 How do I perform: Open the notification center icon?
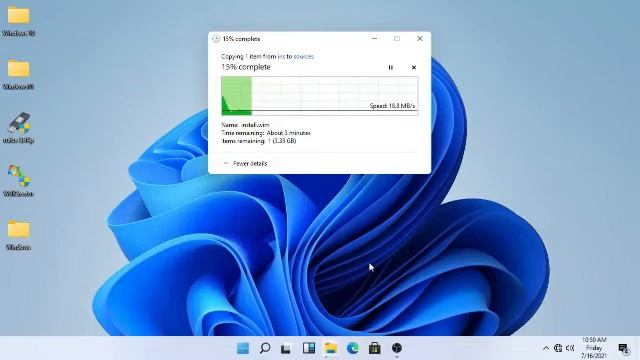[623, 349]
